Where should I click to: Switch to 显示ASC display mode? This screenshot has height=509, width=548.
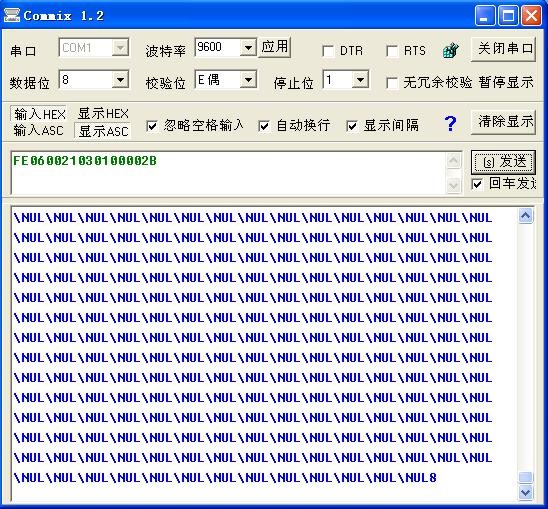point(103,131)
